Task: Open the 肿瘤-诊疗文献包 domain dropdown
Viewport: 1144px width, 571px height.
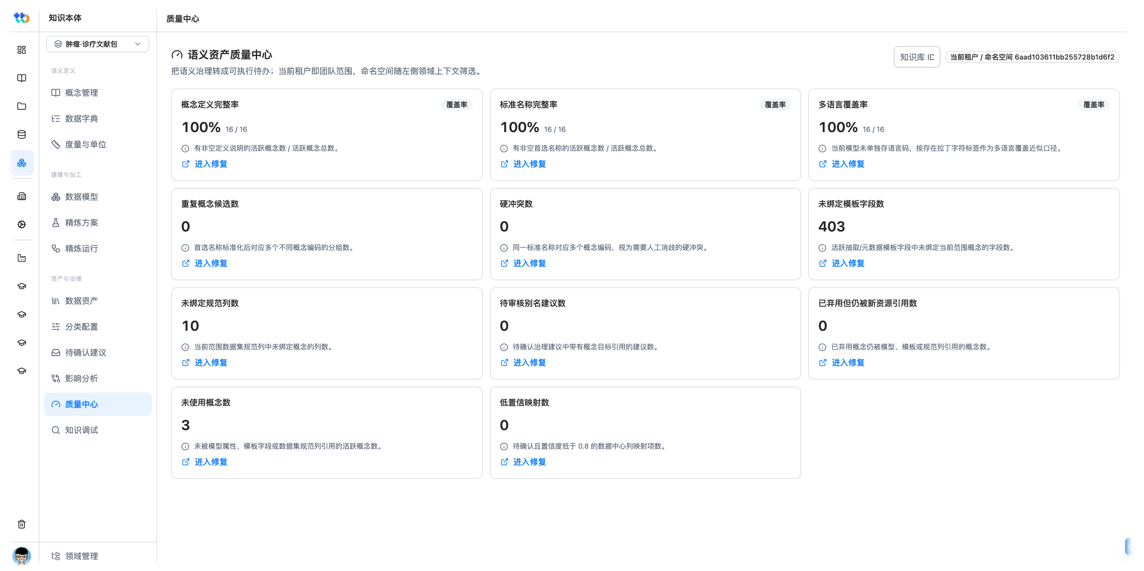Action: pos(98,44)
